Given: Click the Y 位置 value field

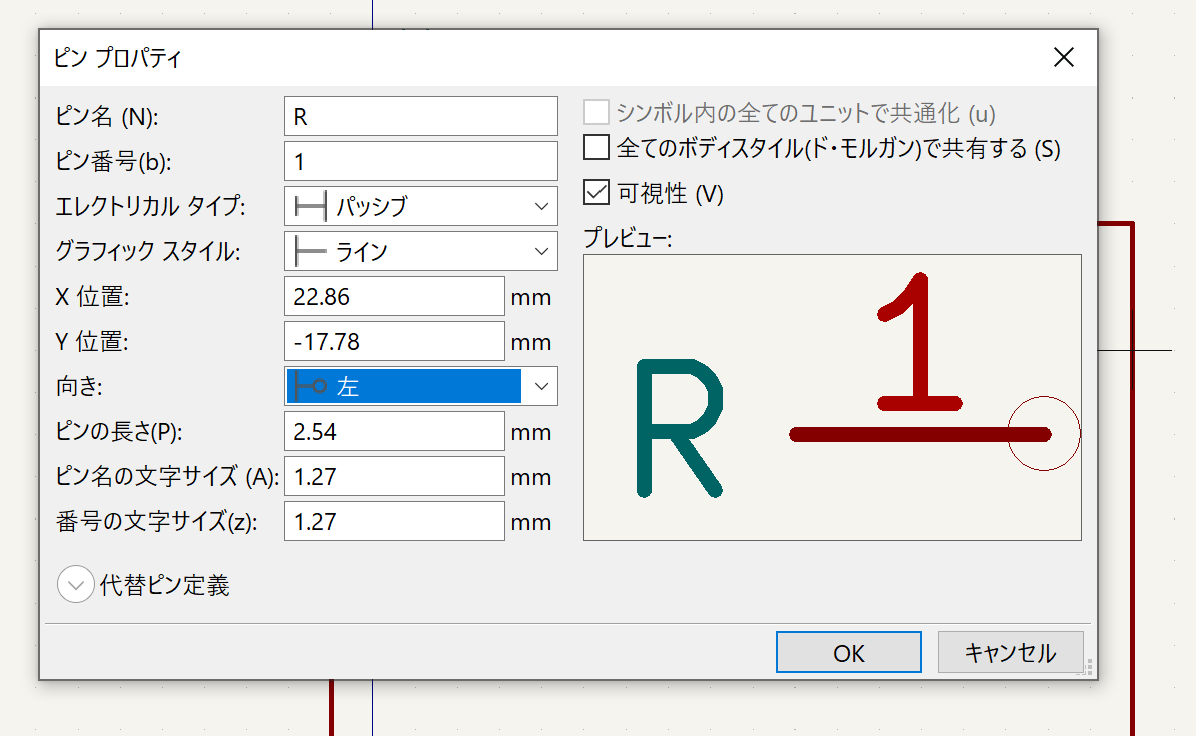Looking at the screenshot, I should (394, 341).
